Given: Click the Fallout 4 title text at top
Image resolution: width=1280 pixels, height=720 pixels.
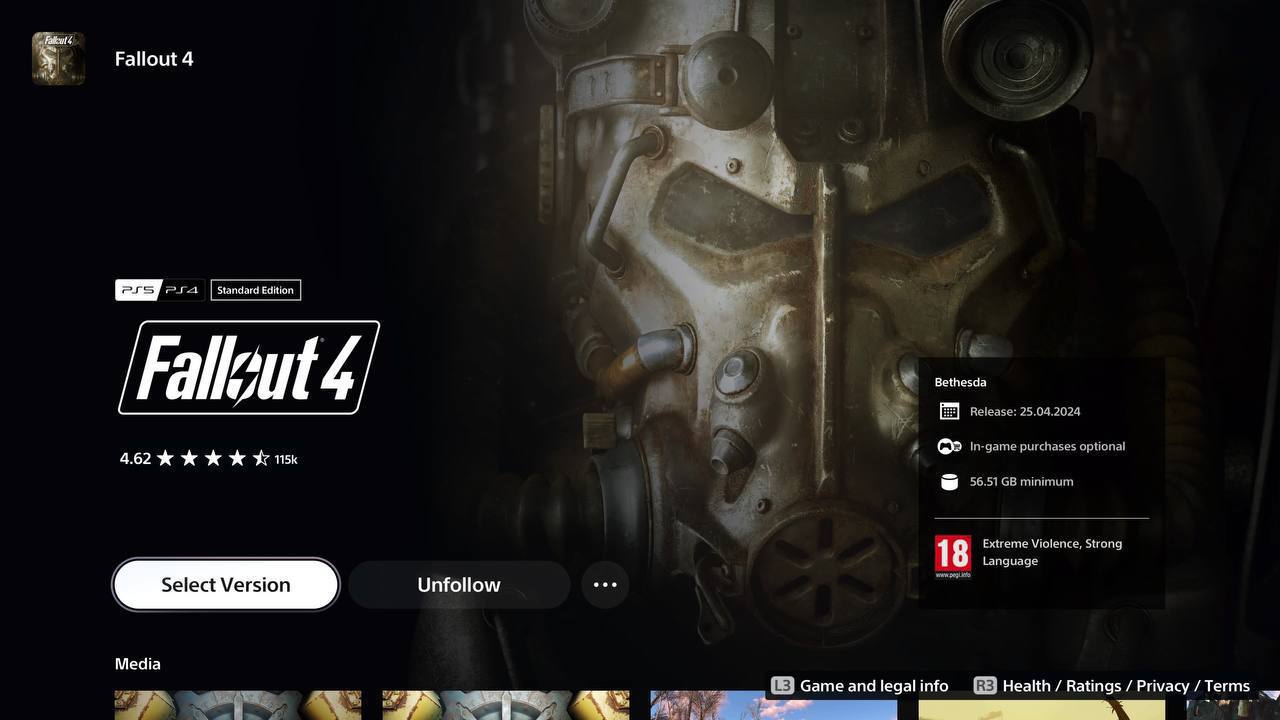Looking at the screenshot, I should pyautogui.click(x=154, y=59).
